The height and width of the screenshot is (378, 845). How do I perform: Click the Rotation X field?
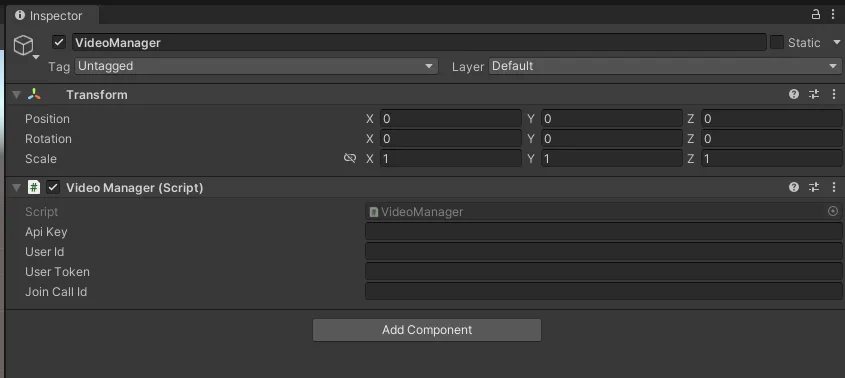click(451, 139)
